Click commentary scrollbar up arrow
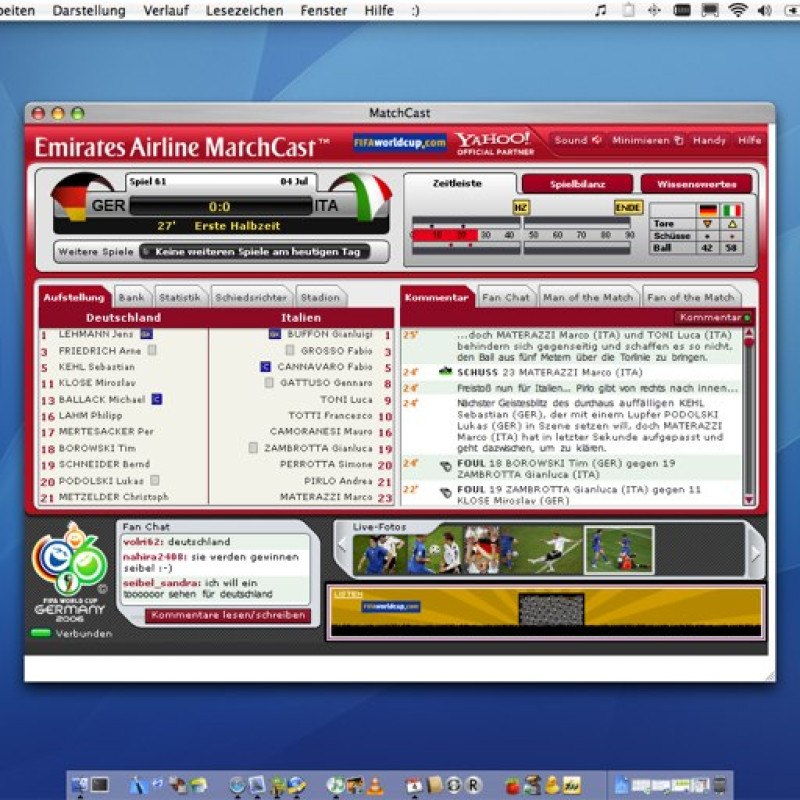This screenshot has width=800, height=800. click(749, 332)
